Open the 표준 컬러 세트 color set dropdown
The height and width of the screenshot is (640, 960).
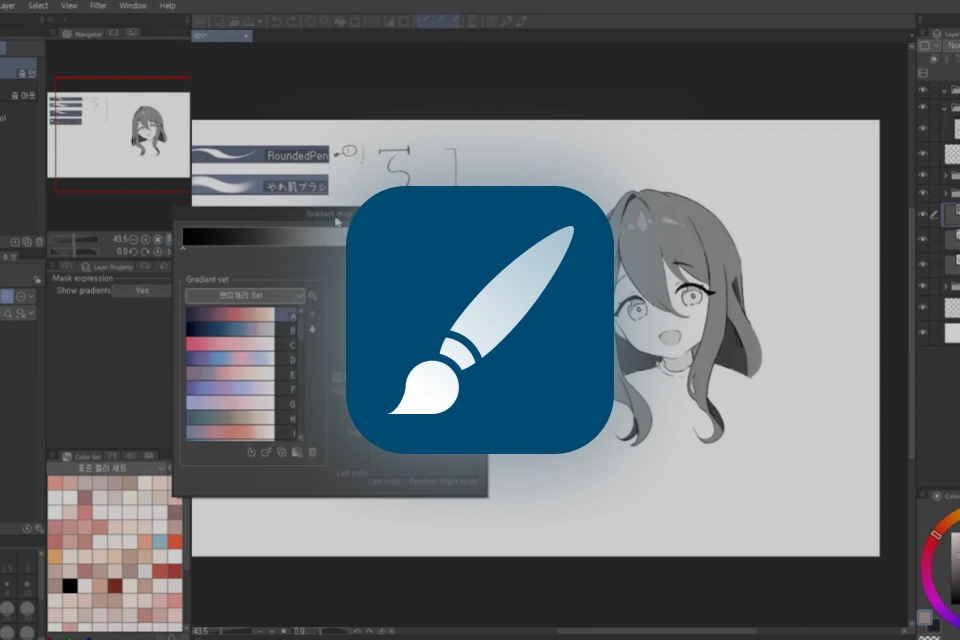(107, 469)
